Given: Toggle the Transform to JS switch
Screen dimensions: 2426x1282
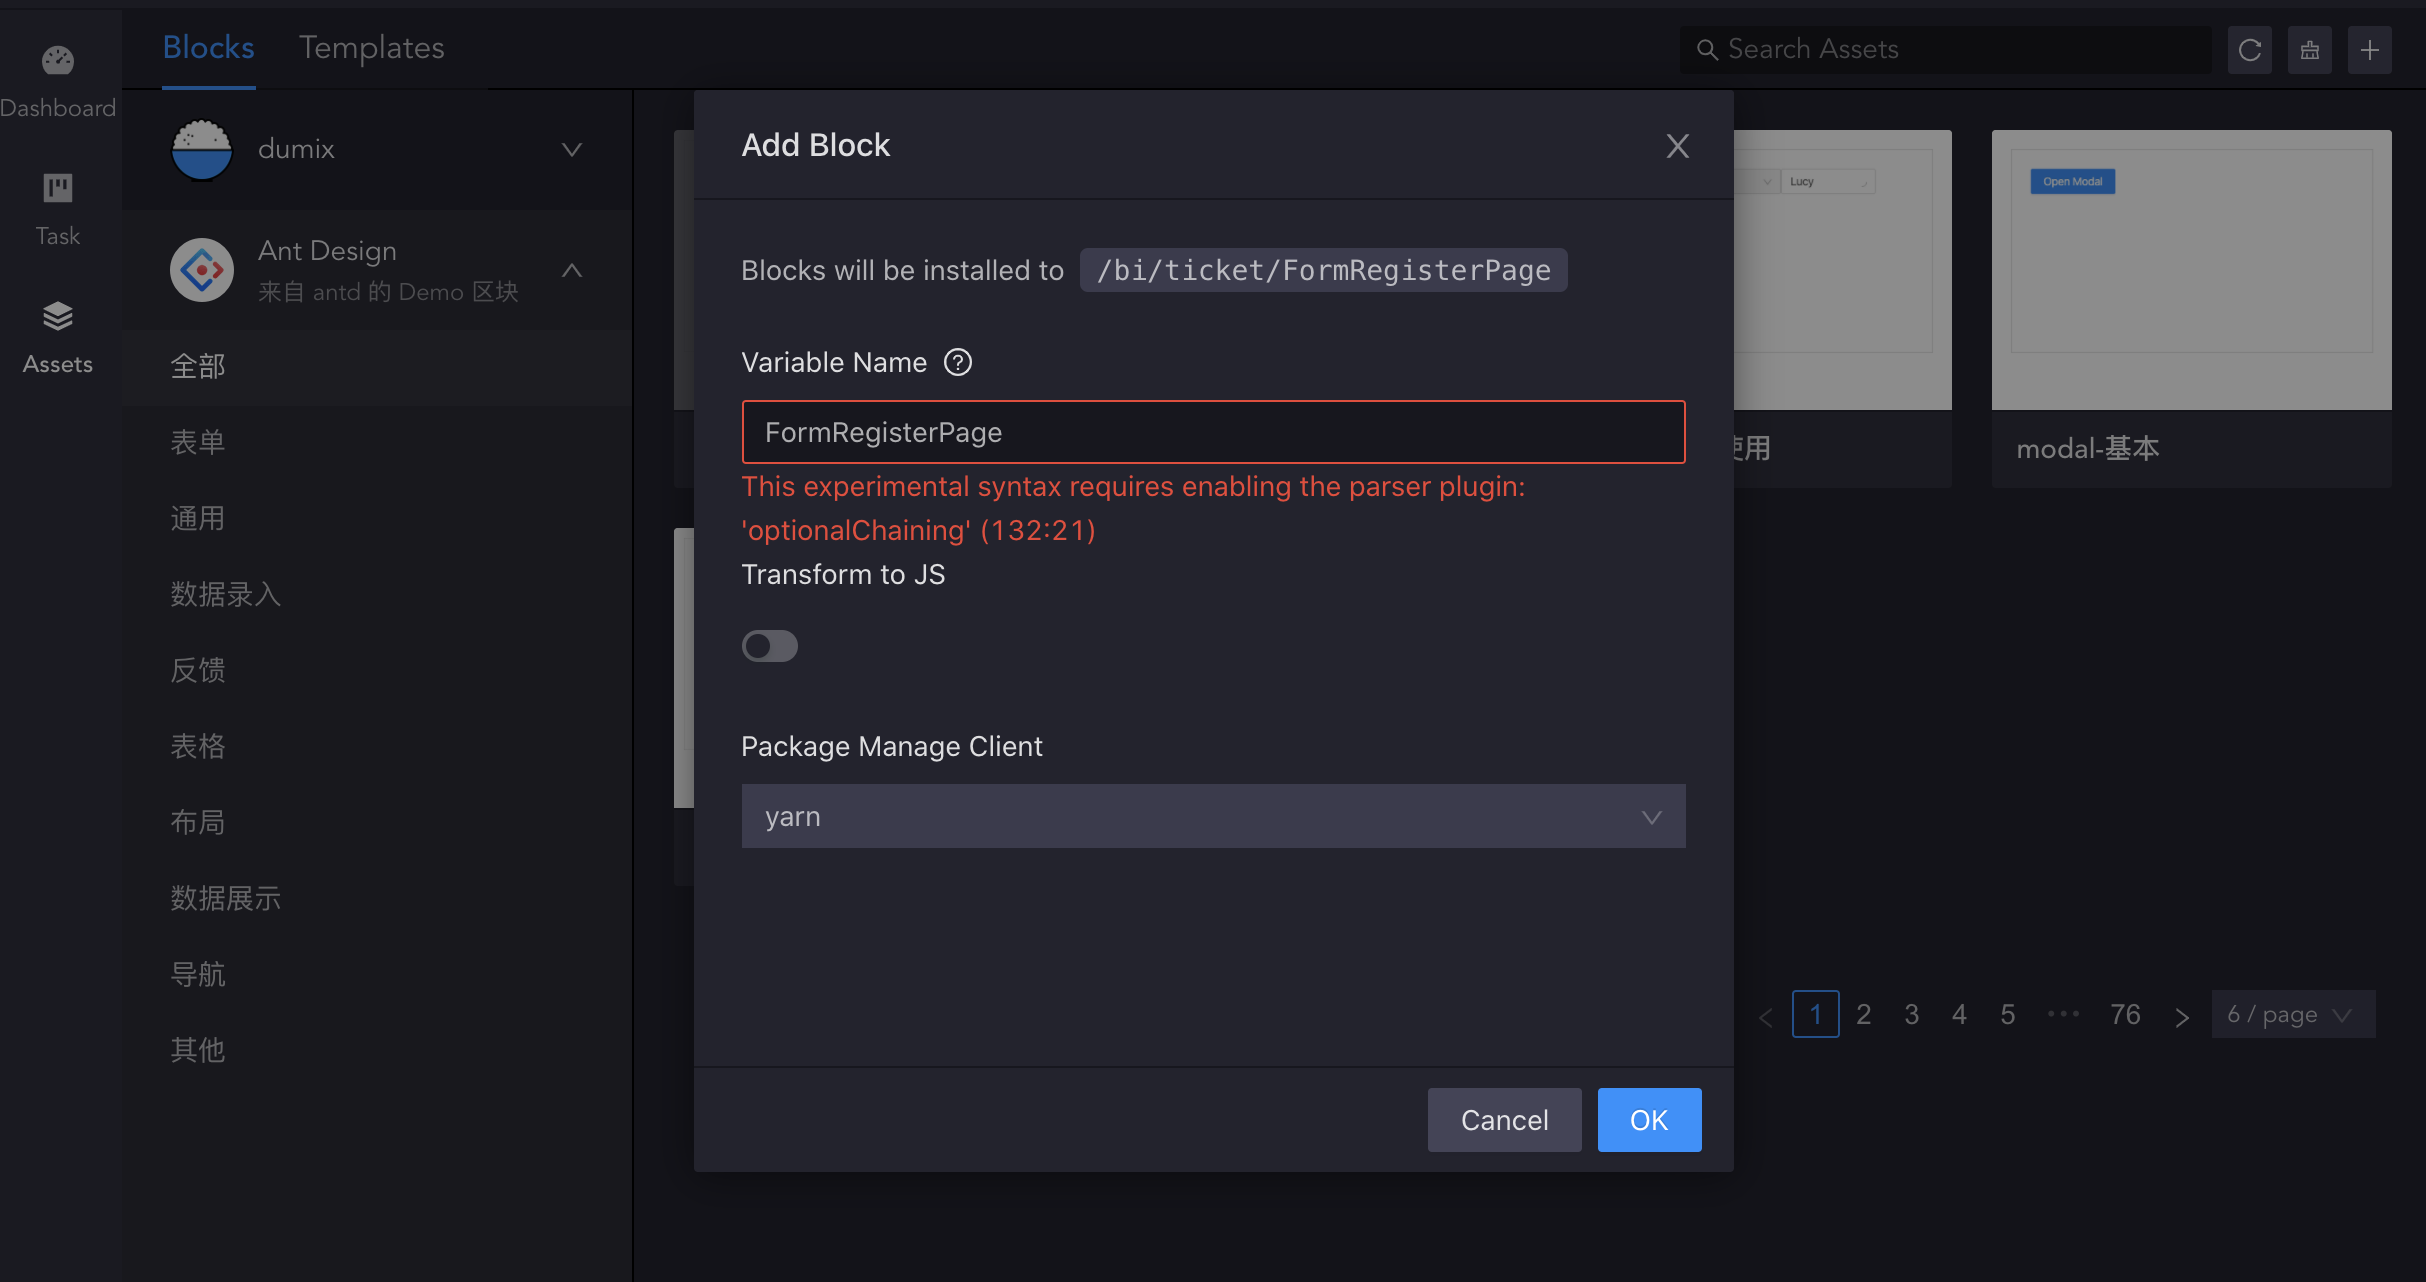Looking at the screenshot, I should 770,646.
